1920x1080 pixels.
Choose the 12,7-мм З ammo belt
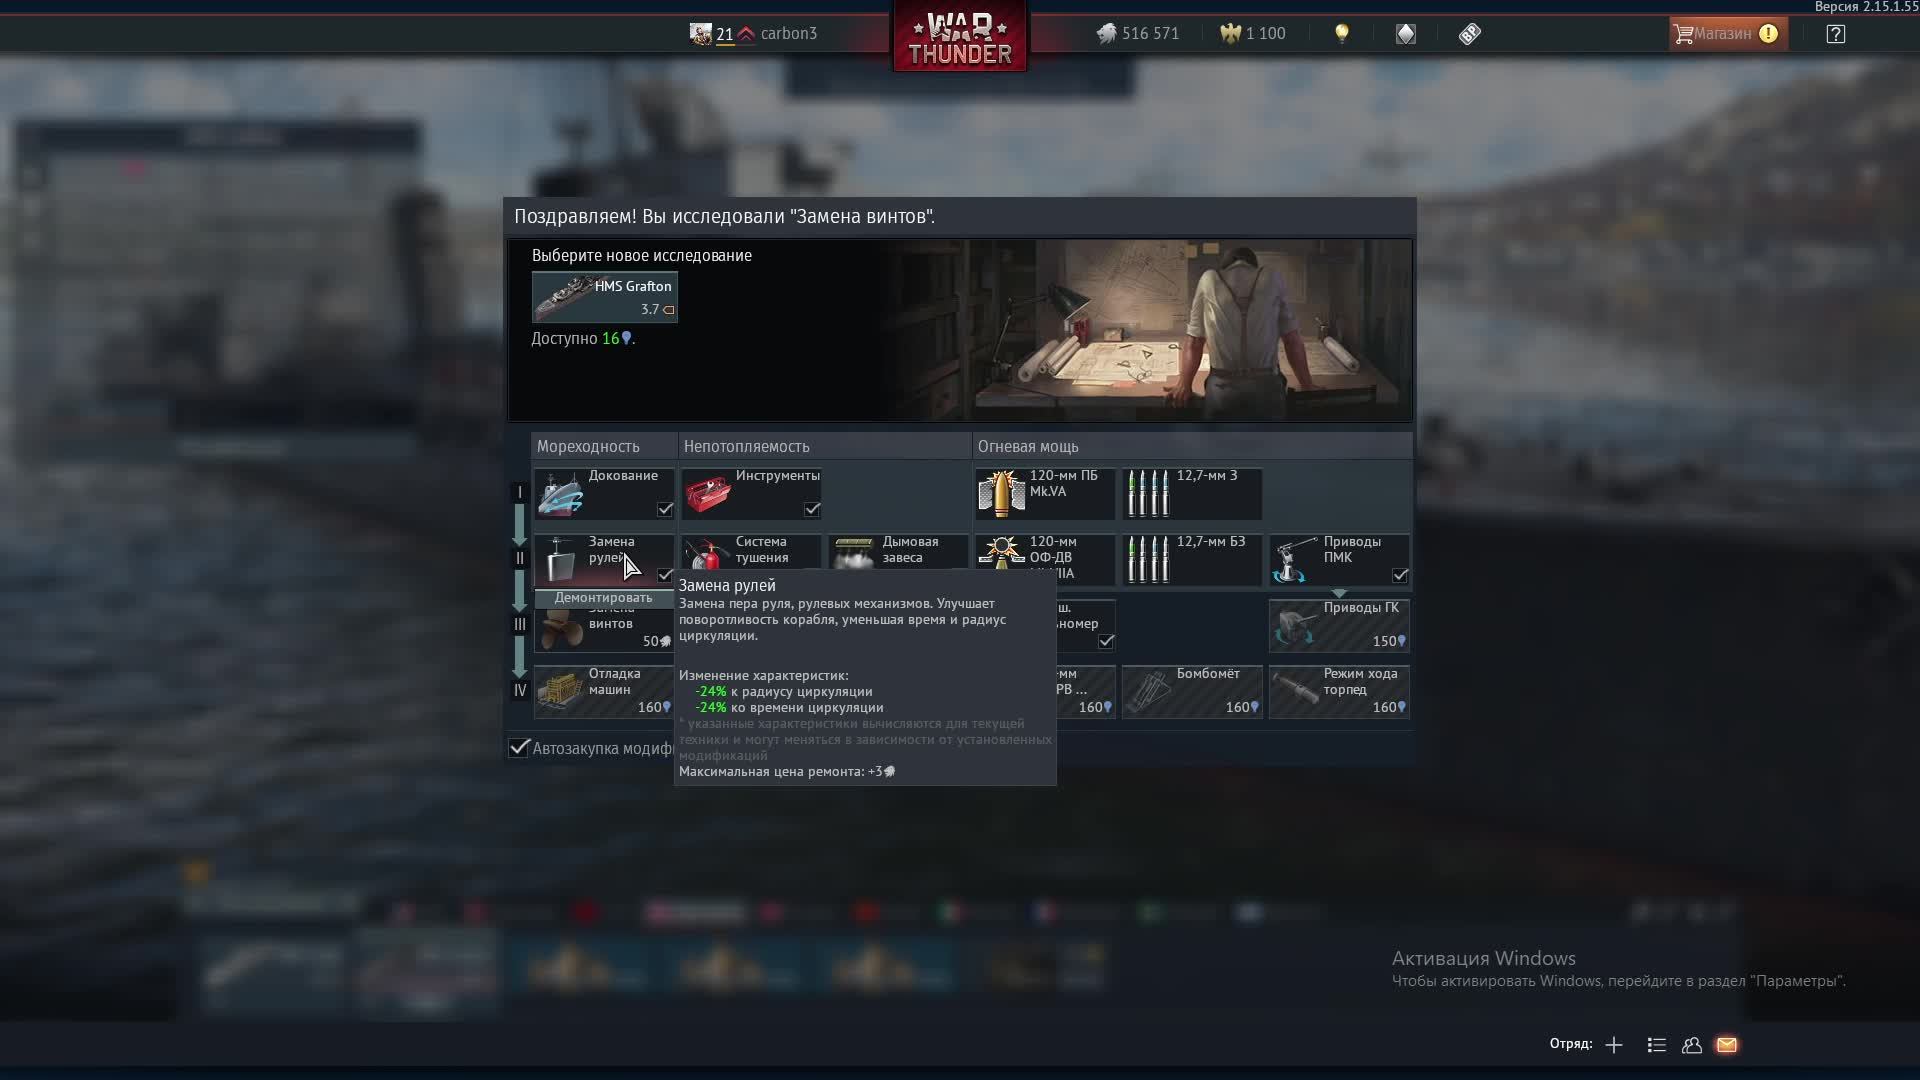click(x=1191, y=494)
